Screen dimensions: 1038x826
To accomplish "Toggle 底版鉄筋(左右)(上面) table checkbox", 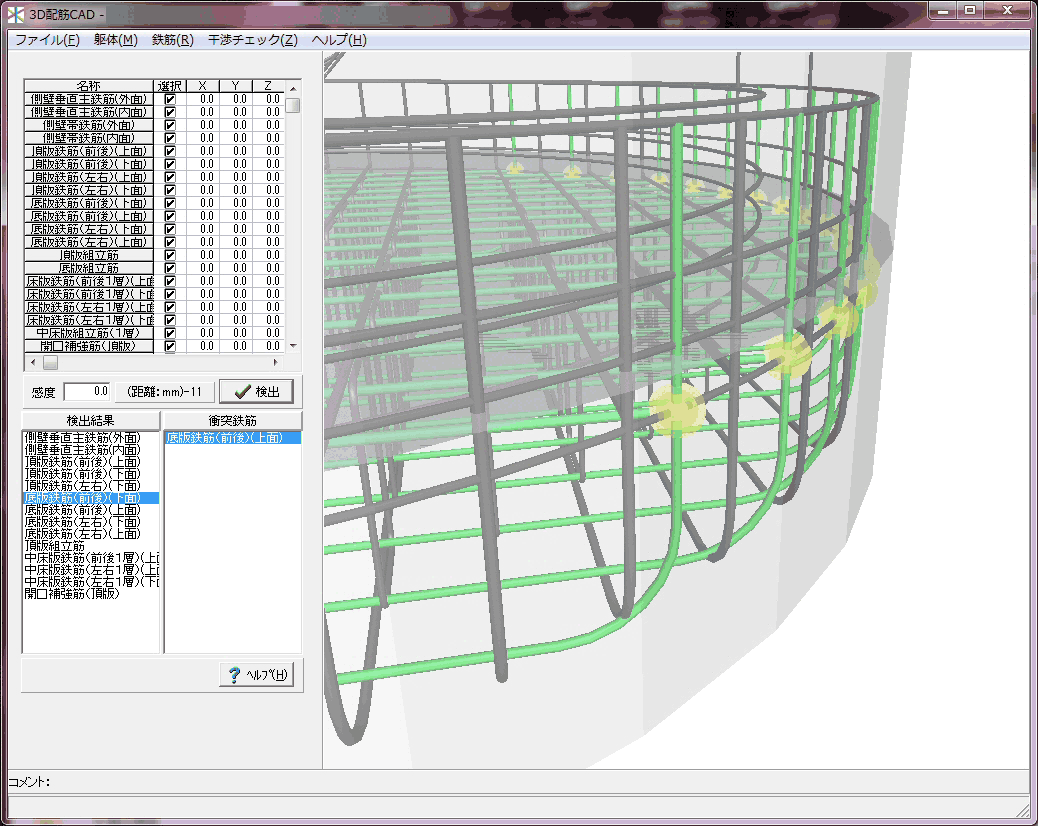I will point(170,242).
